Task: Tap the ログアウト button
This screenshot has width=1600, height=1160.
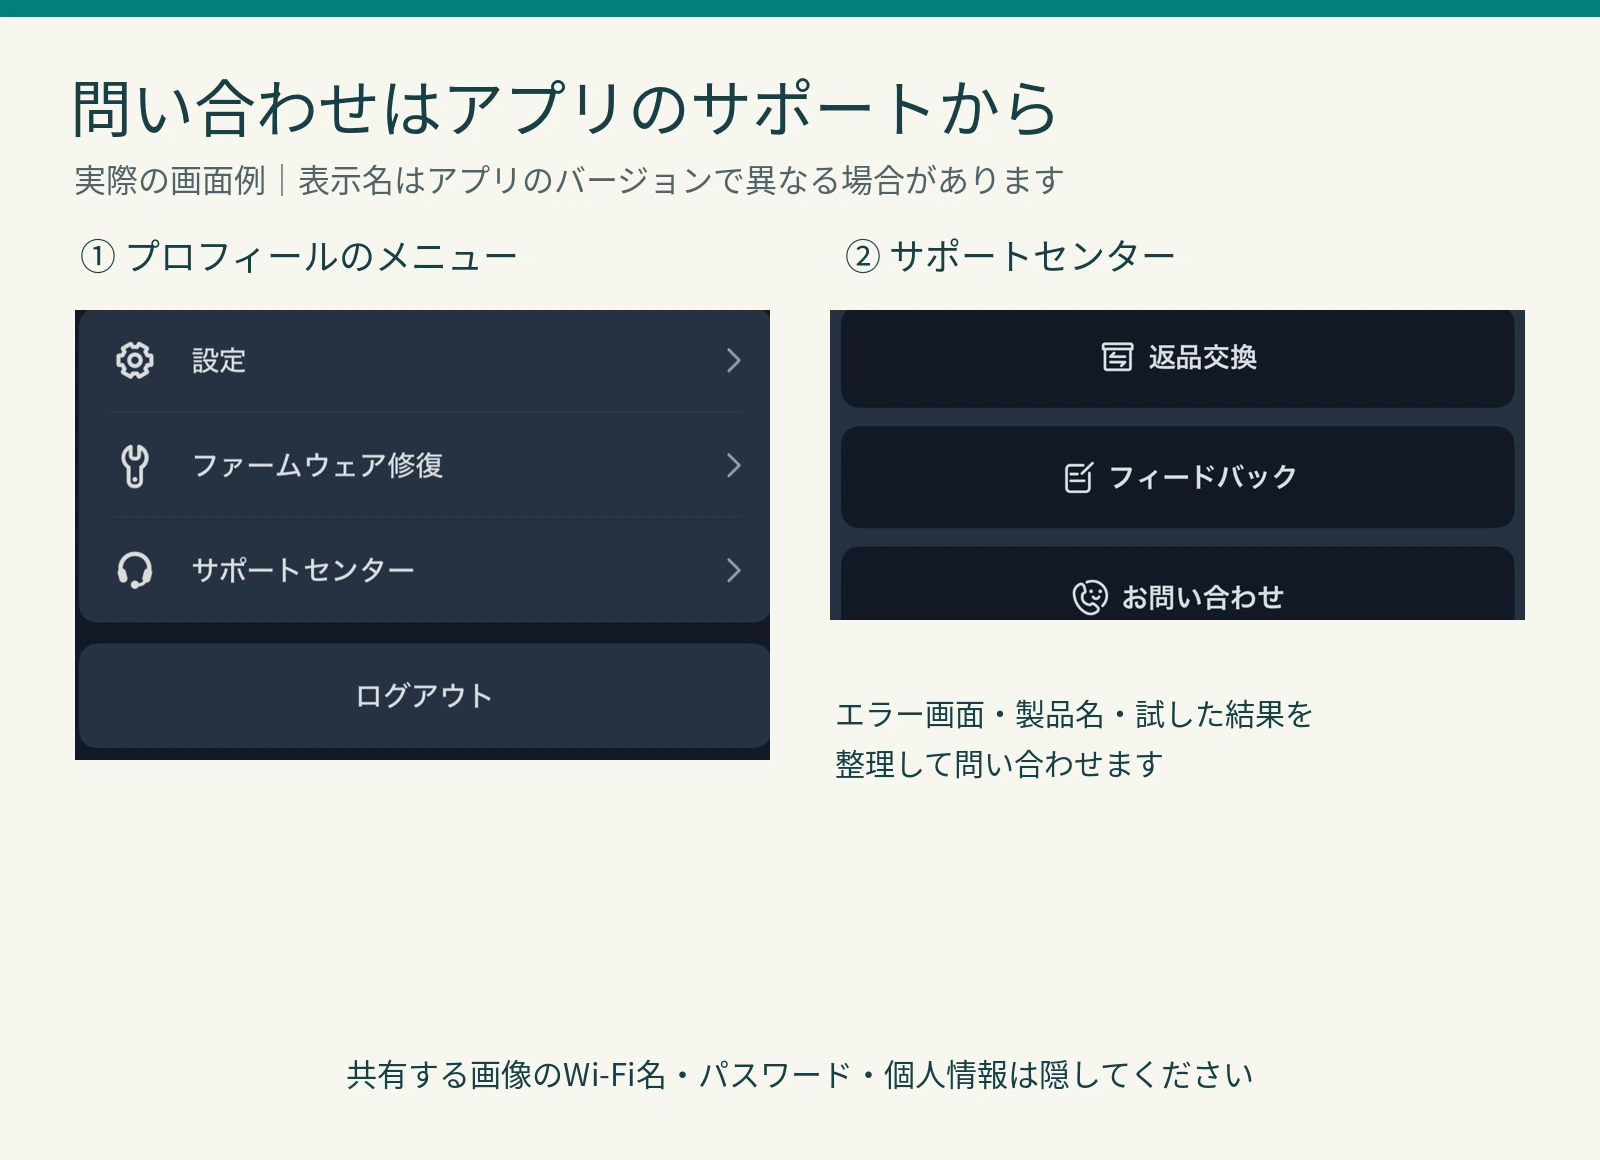Action: click(424, 696)
